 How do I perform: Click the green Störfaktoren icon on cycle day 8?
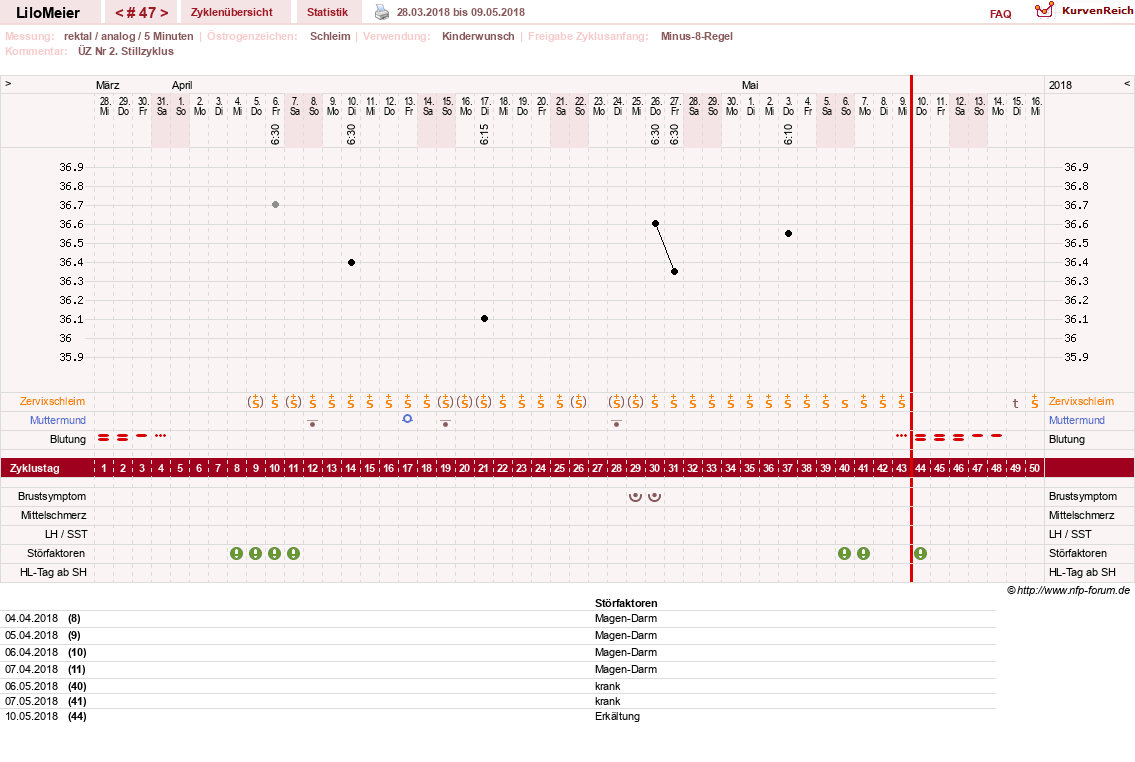(237, 554)
